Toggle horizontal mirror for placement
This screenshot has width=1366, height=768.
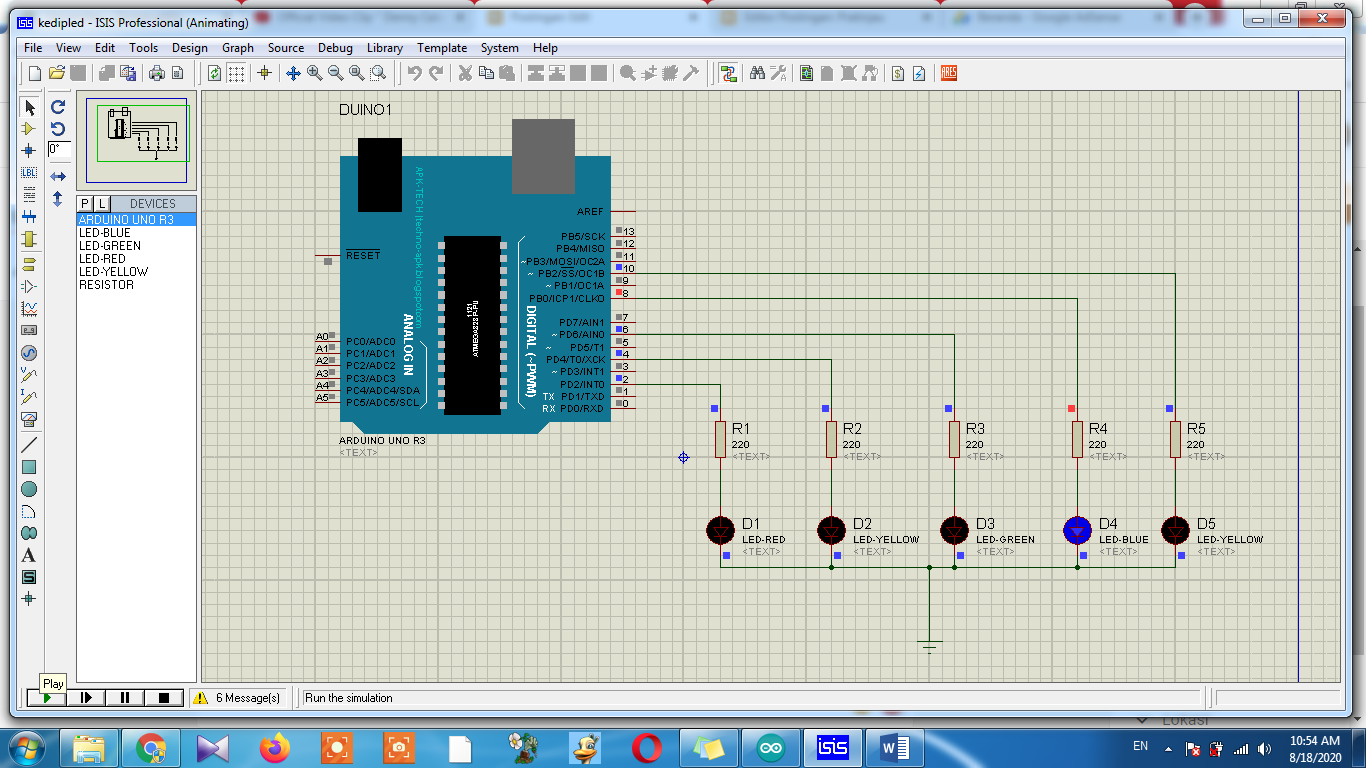[57, 176]
